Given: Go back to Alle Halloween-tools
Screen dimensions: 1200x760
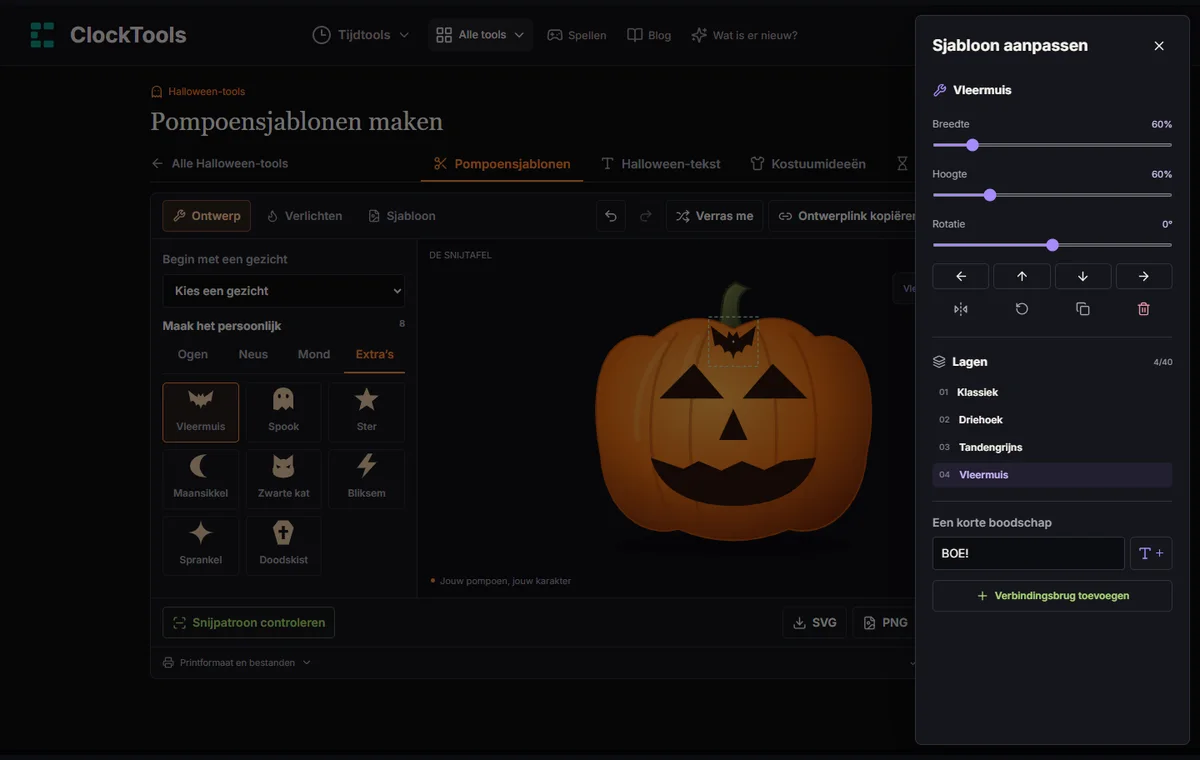Looking at the screenshot, I should click(x=220, y=164).
